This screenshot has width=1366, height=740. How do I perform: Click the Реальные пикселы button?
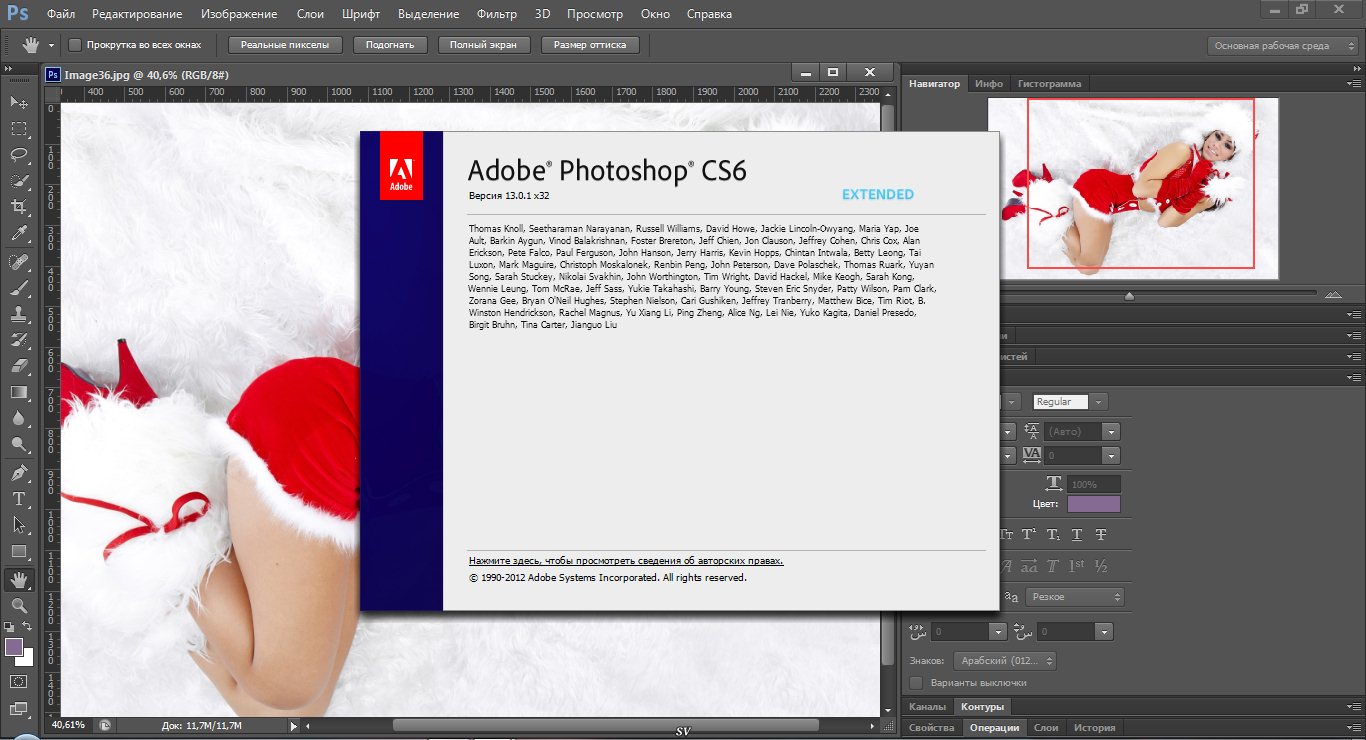(x=285, y=45)
